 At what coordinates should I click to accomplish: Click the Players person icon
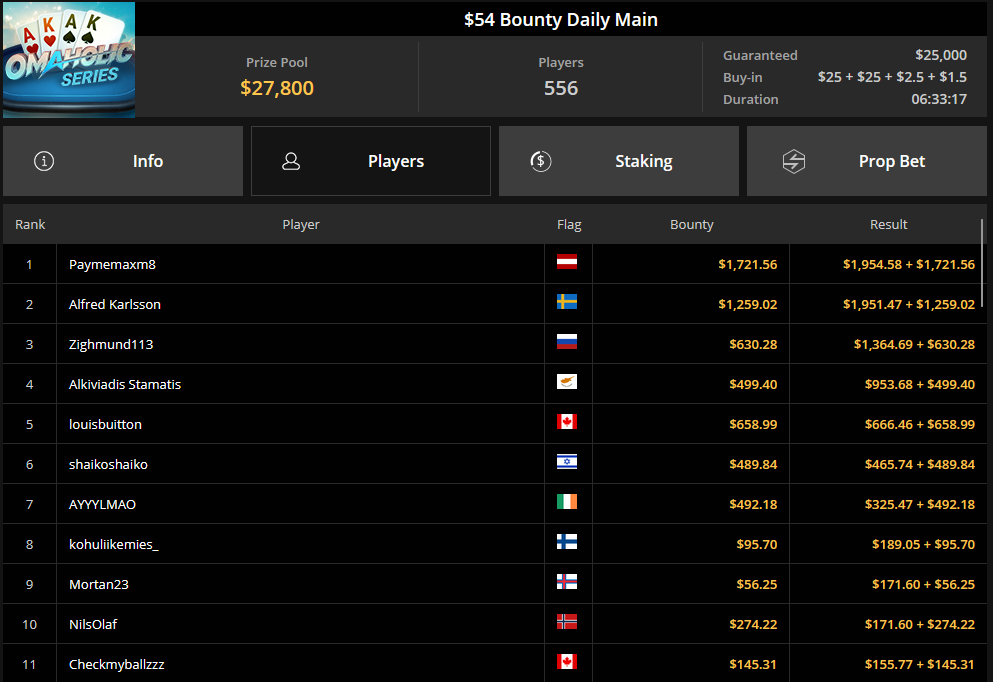[x=291, y=161]
